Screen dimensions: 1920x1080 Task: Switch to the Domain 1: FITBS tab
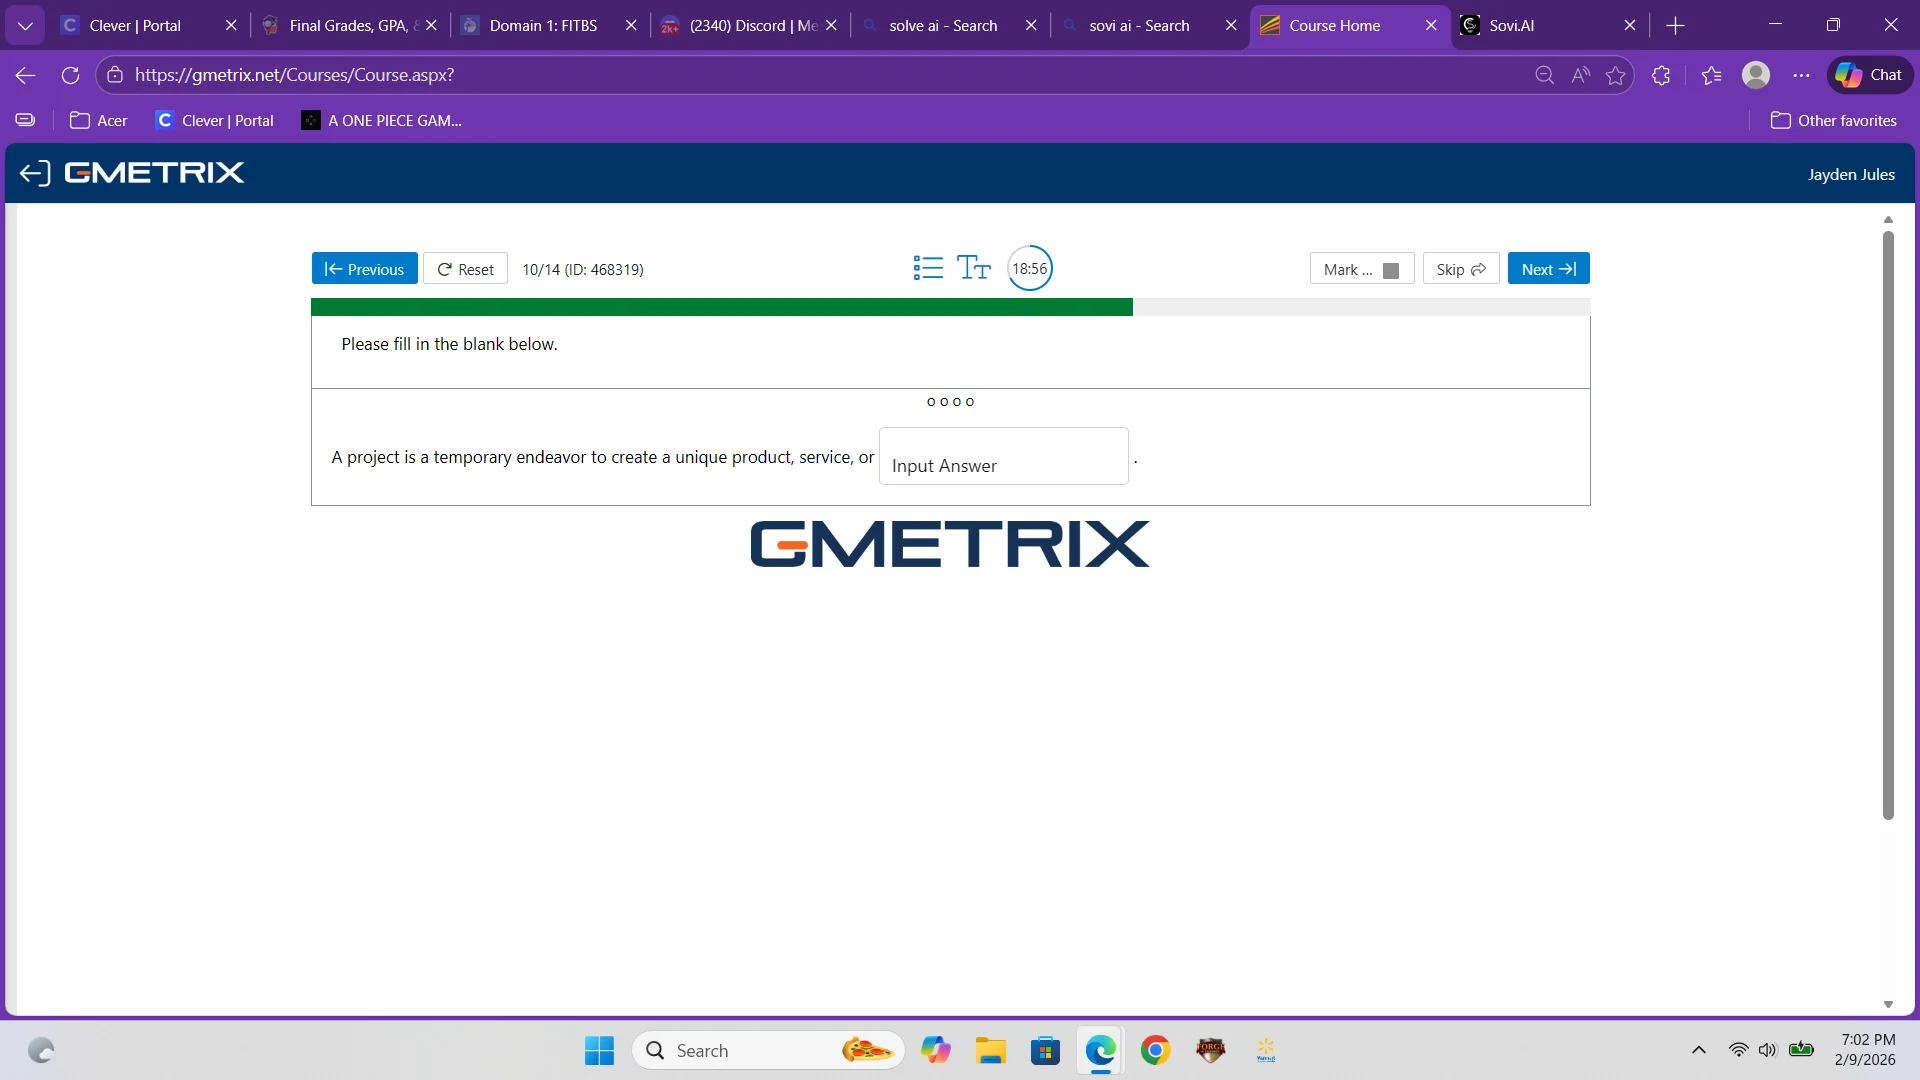543,26
